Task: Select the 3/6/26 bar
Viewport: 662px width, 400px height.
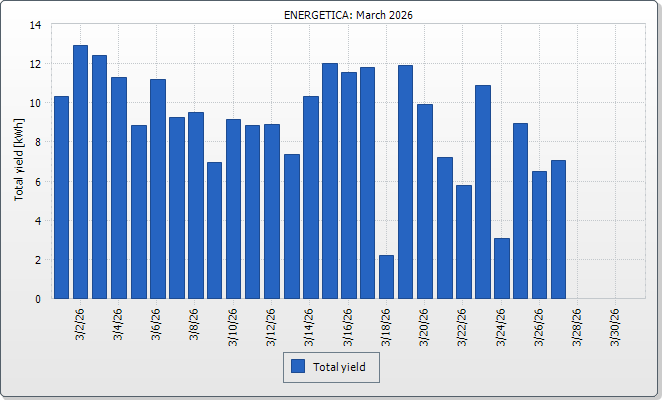Action: click(x=157, y=188)
